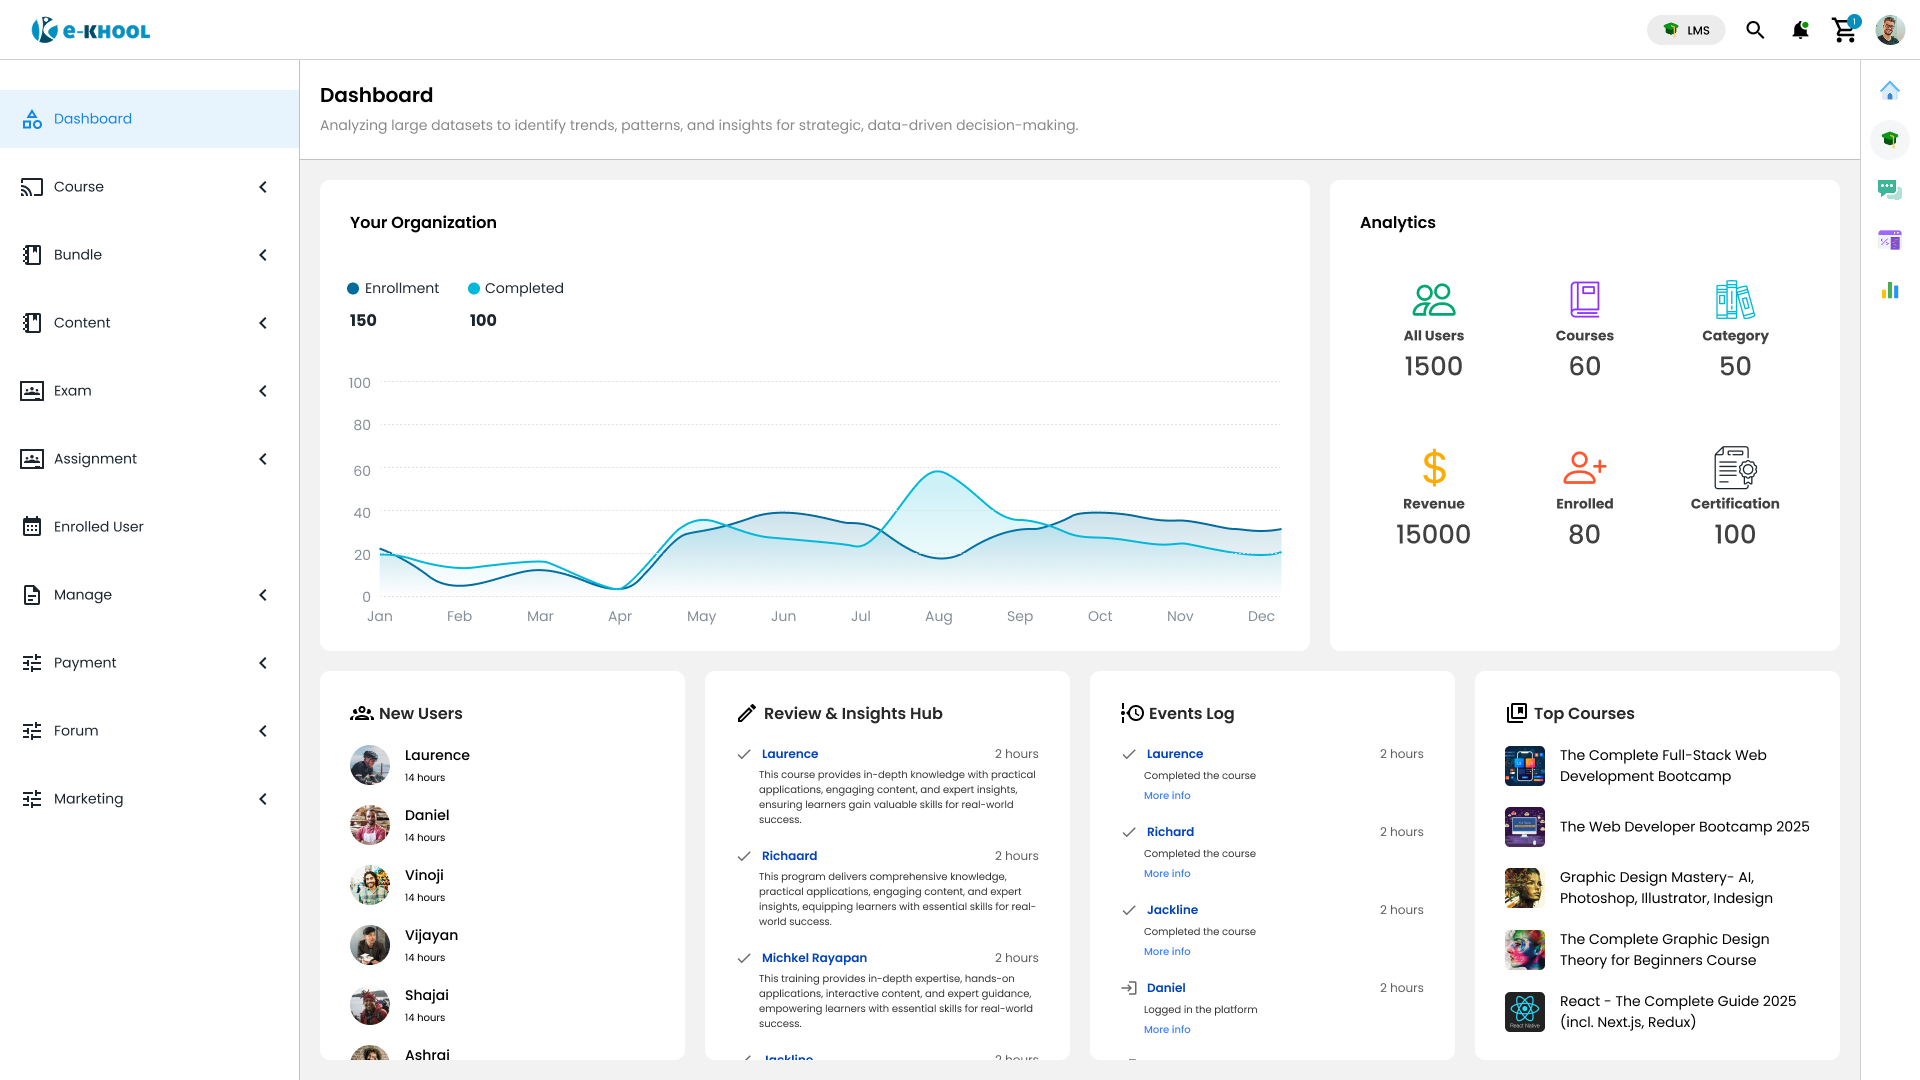Image resolution: width=1920 pixels, height=1080 pixels.
Task: Toggle the Enrollment series in chart legend
Action: [393, 288]
